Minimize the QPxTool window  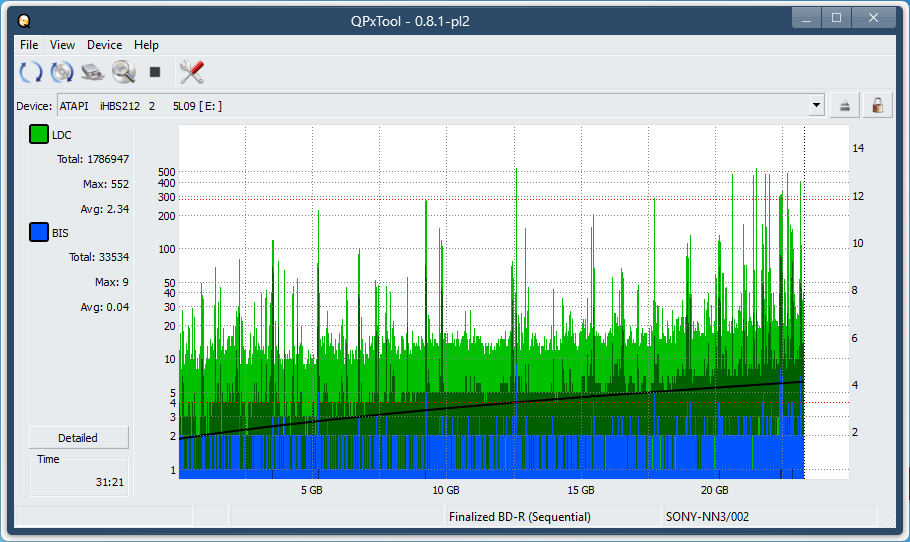[806, 19]
